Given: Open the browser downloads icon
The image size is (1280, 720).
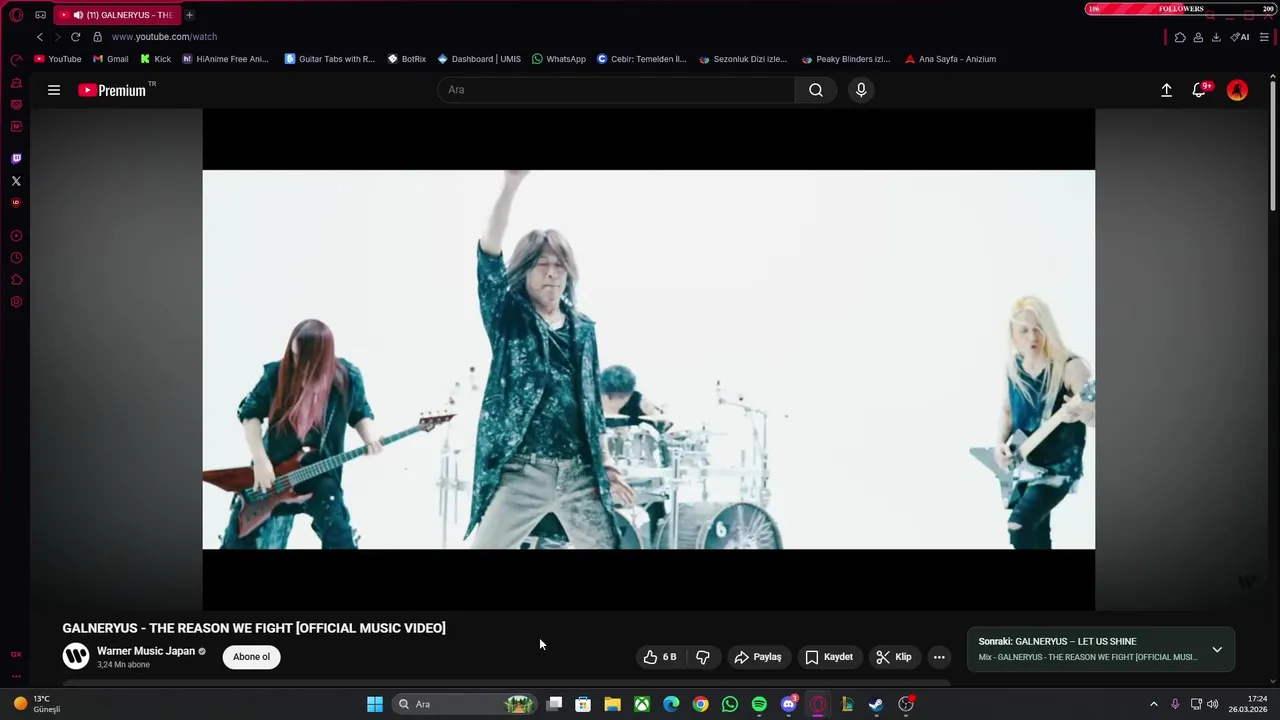Looking at the screenshot, I should click(1216, 37).
